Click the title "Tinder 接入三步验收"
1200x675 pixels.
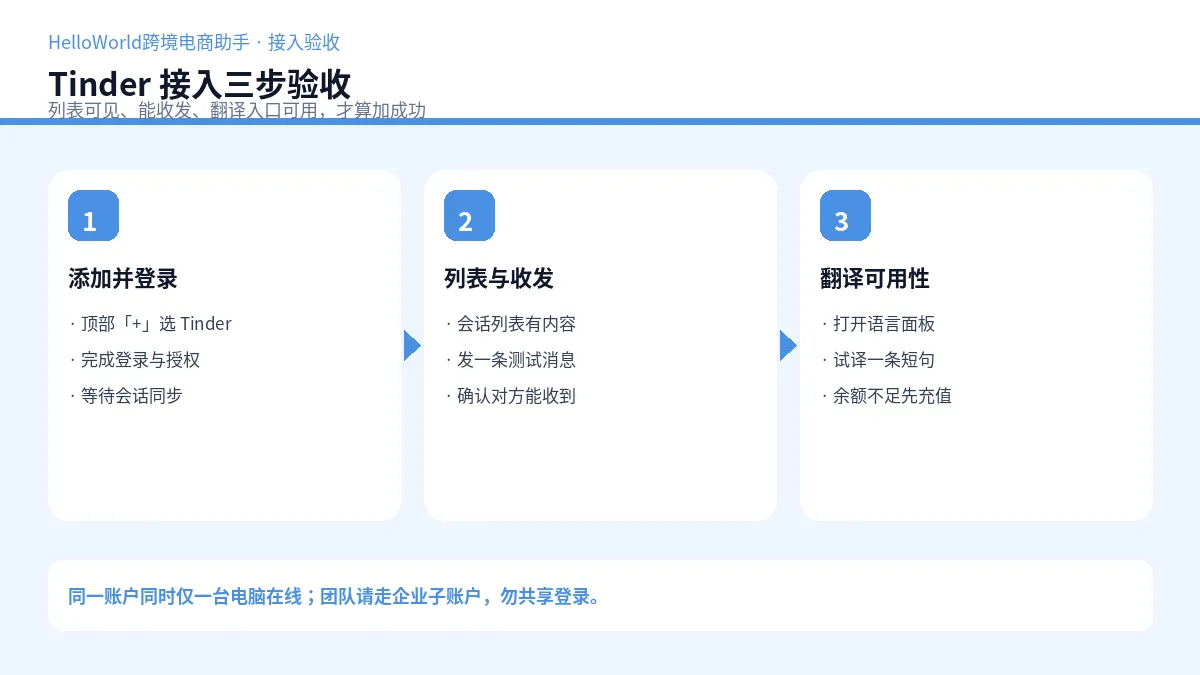point(200,84)
